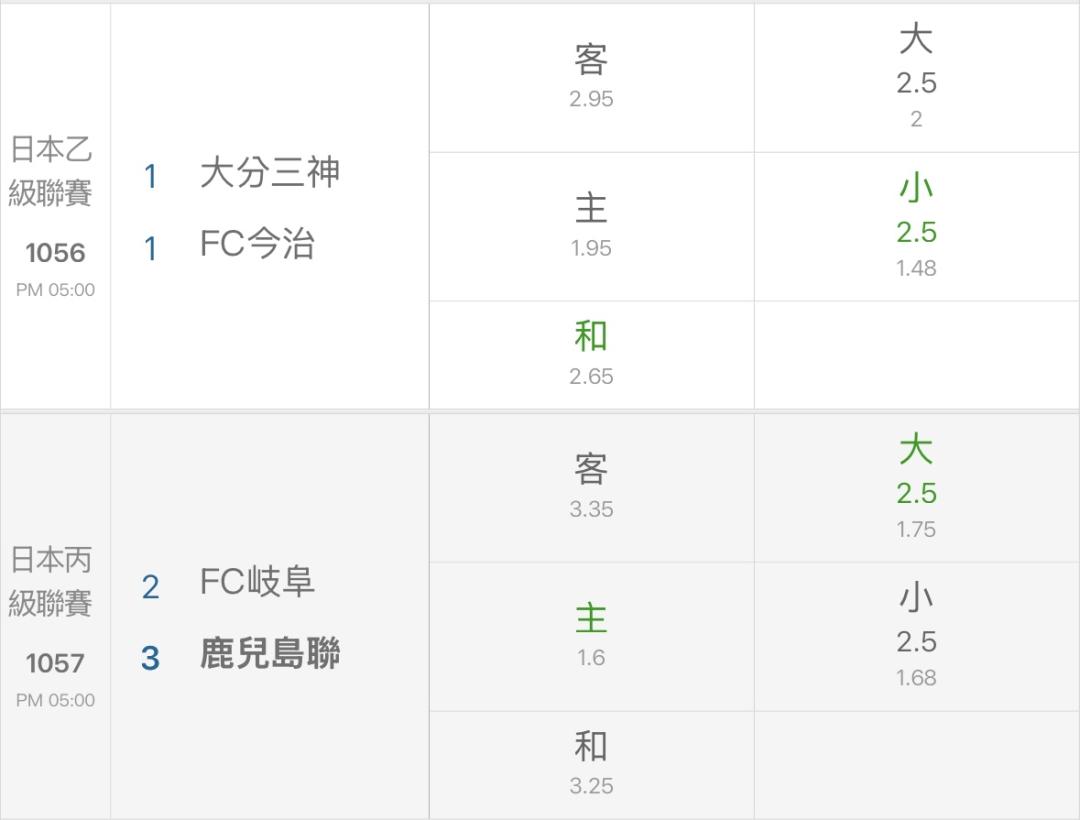Select 主 odds 1.95 for match 1056
The image size is (1080, 820).
(591, 227)
